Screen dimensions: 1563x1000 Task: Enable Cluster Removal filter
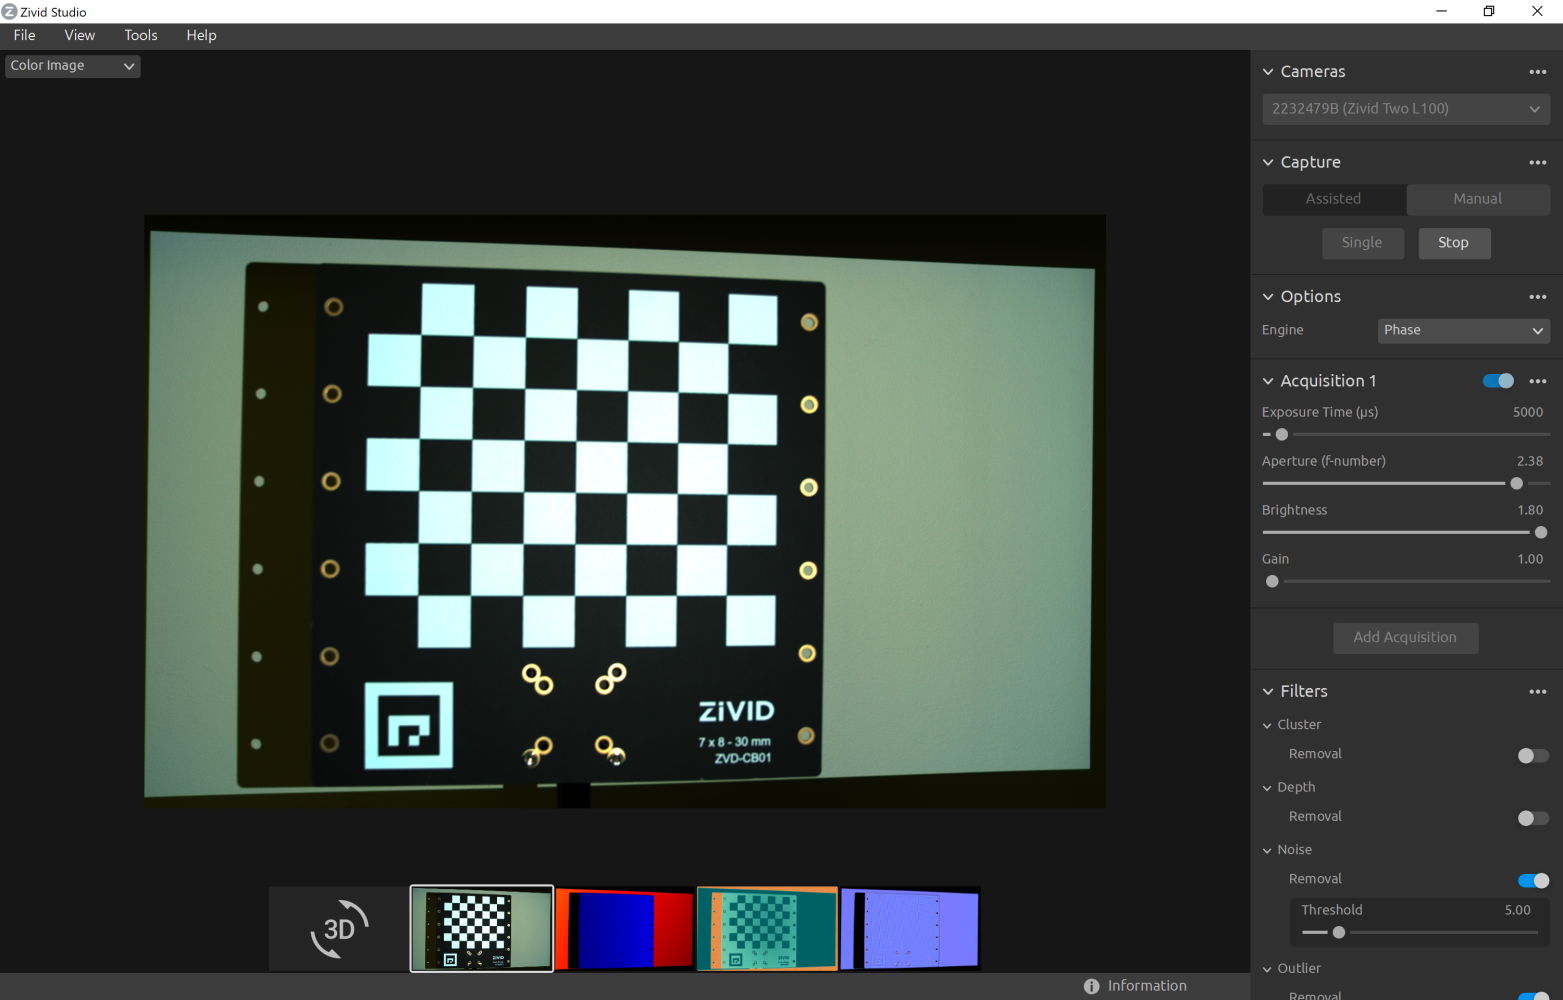pos(1532,755)
